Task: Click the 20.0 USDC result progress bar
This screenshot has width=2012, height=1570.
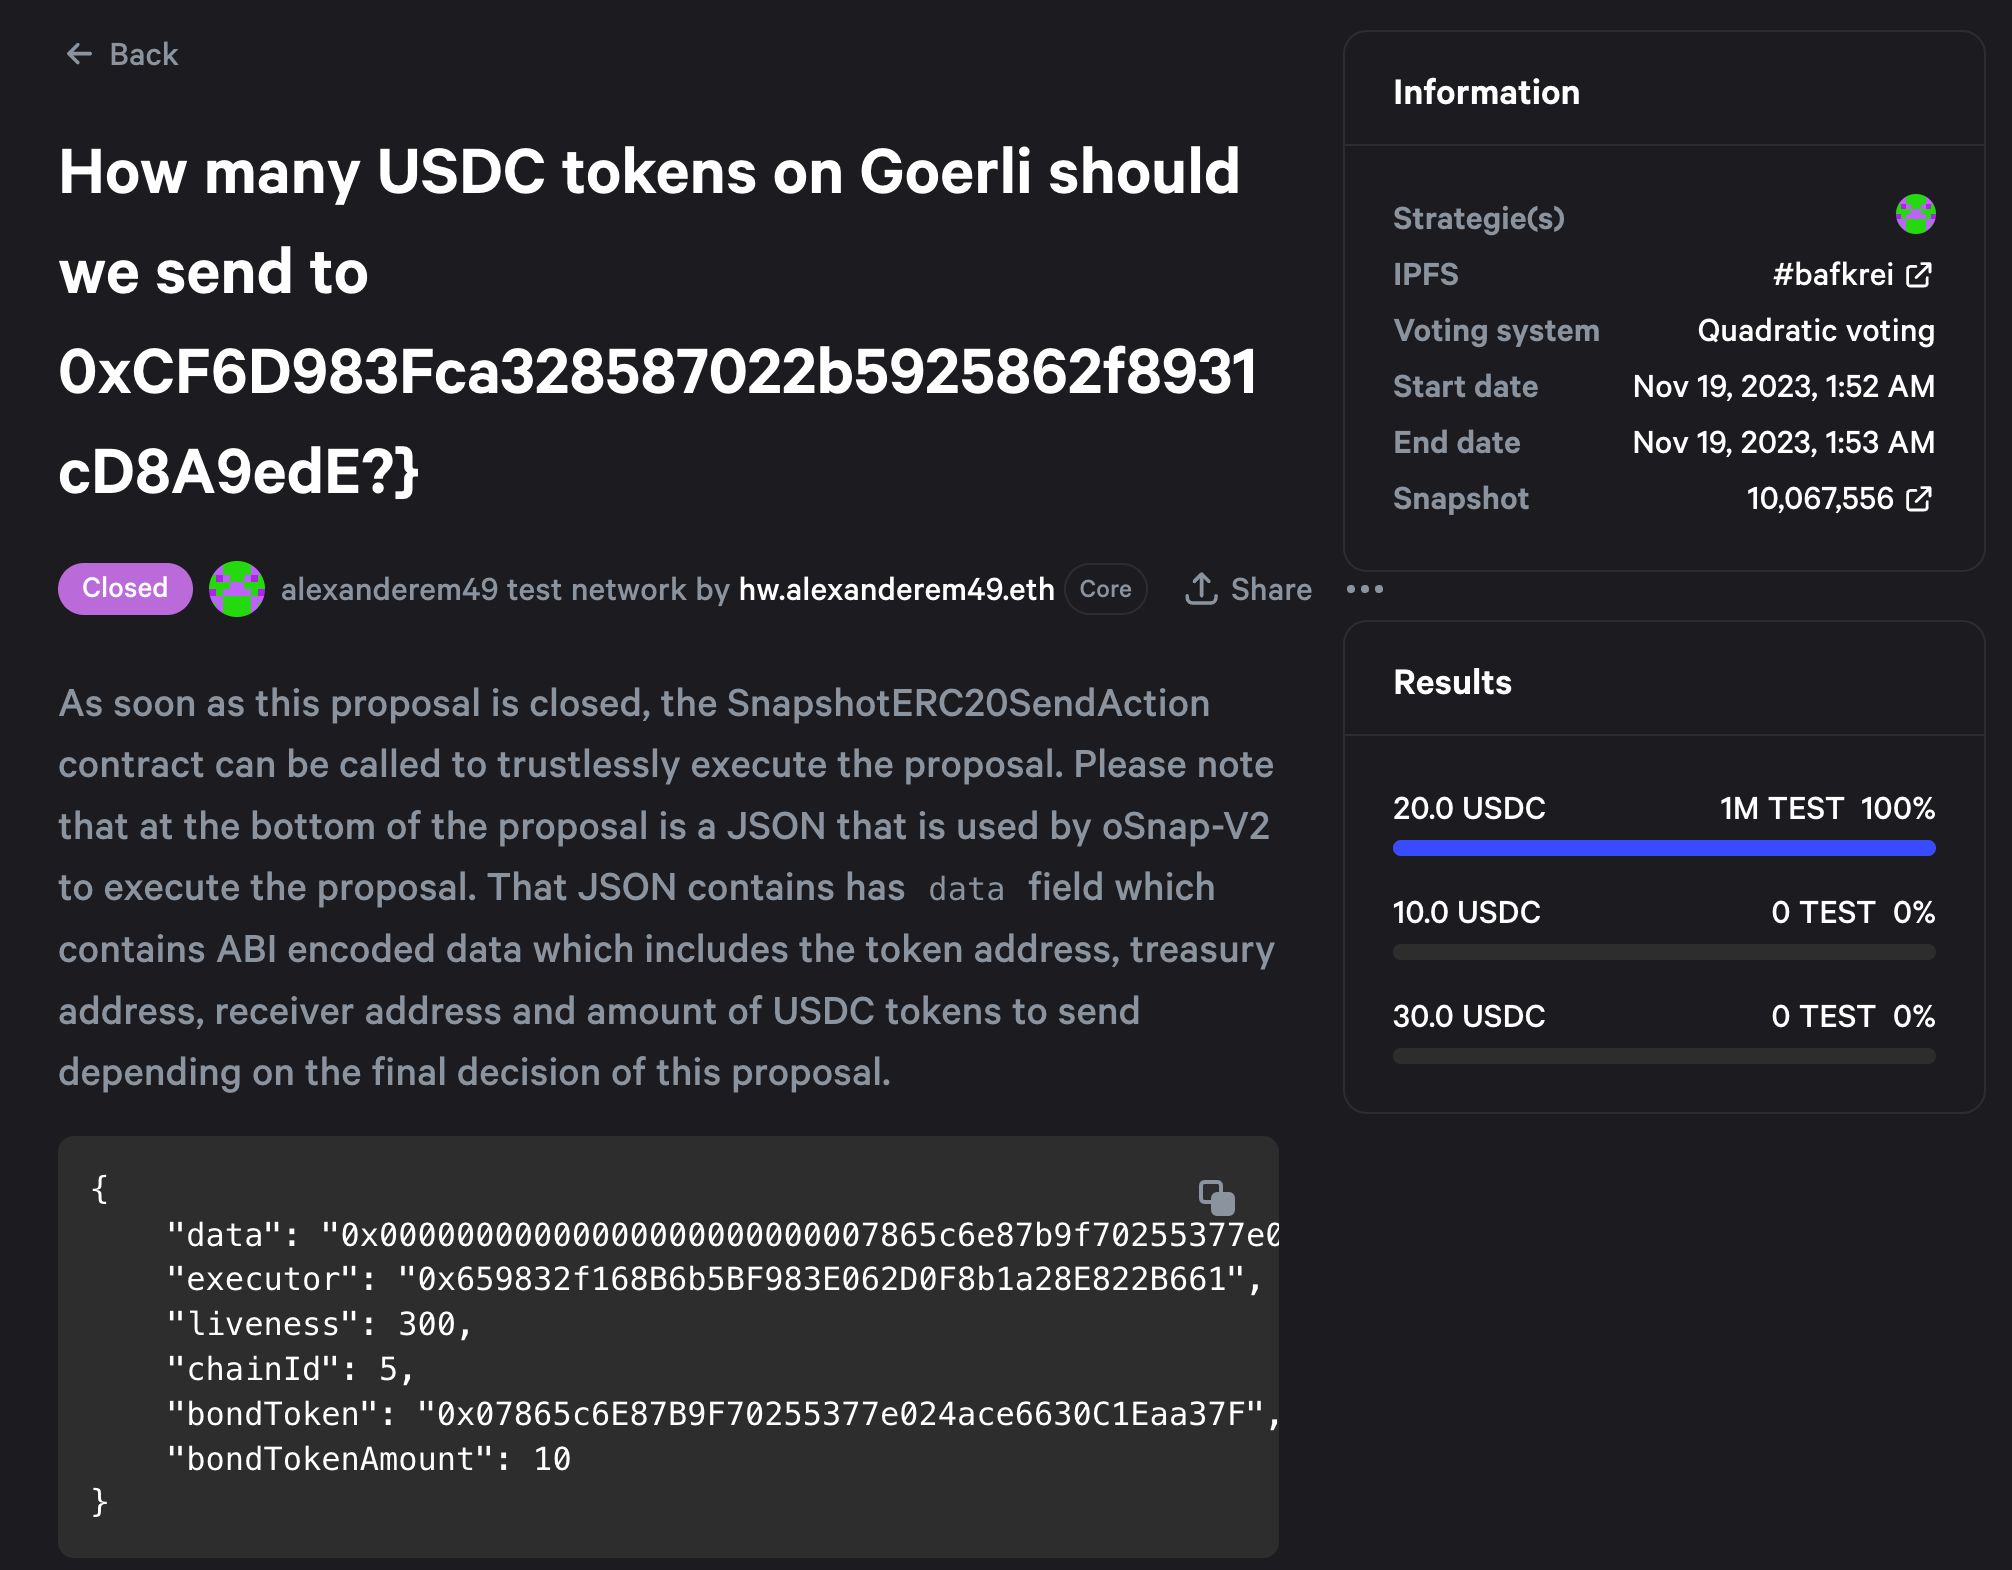Action: (x=1664, y=848)
